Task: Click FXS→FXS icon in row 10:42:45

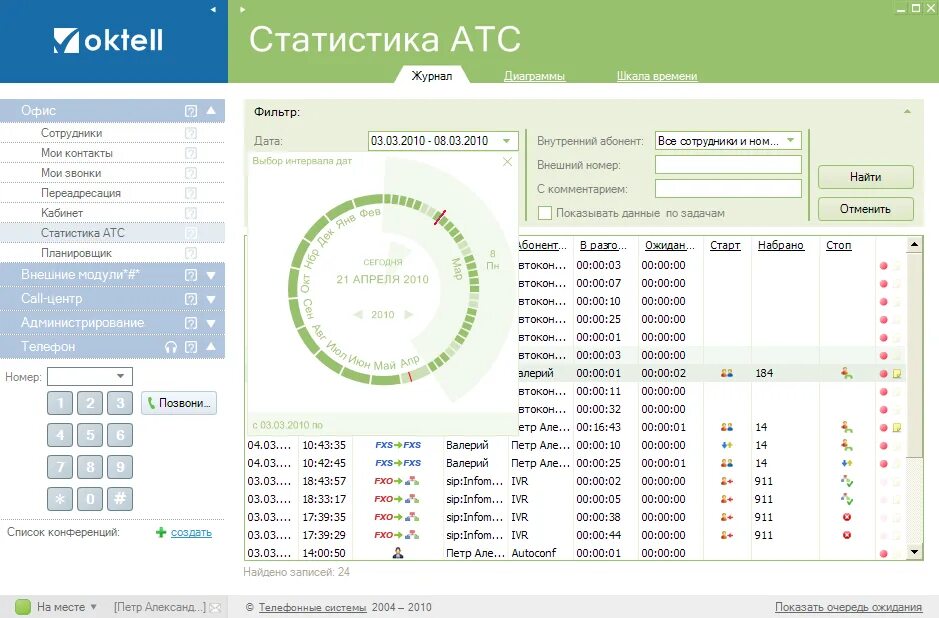Action: 398,463
